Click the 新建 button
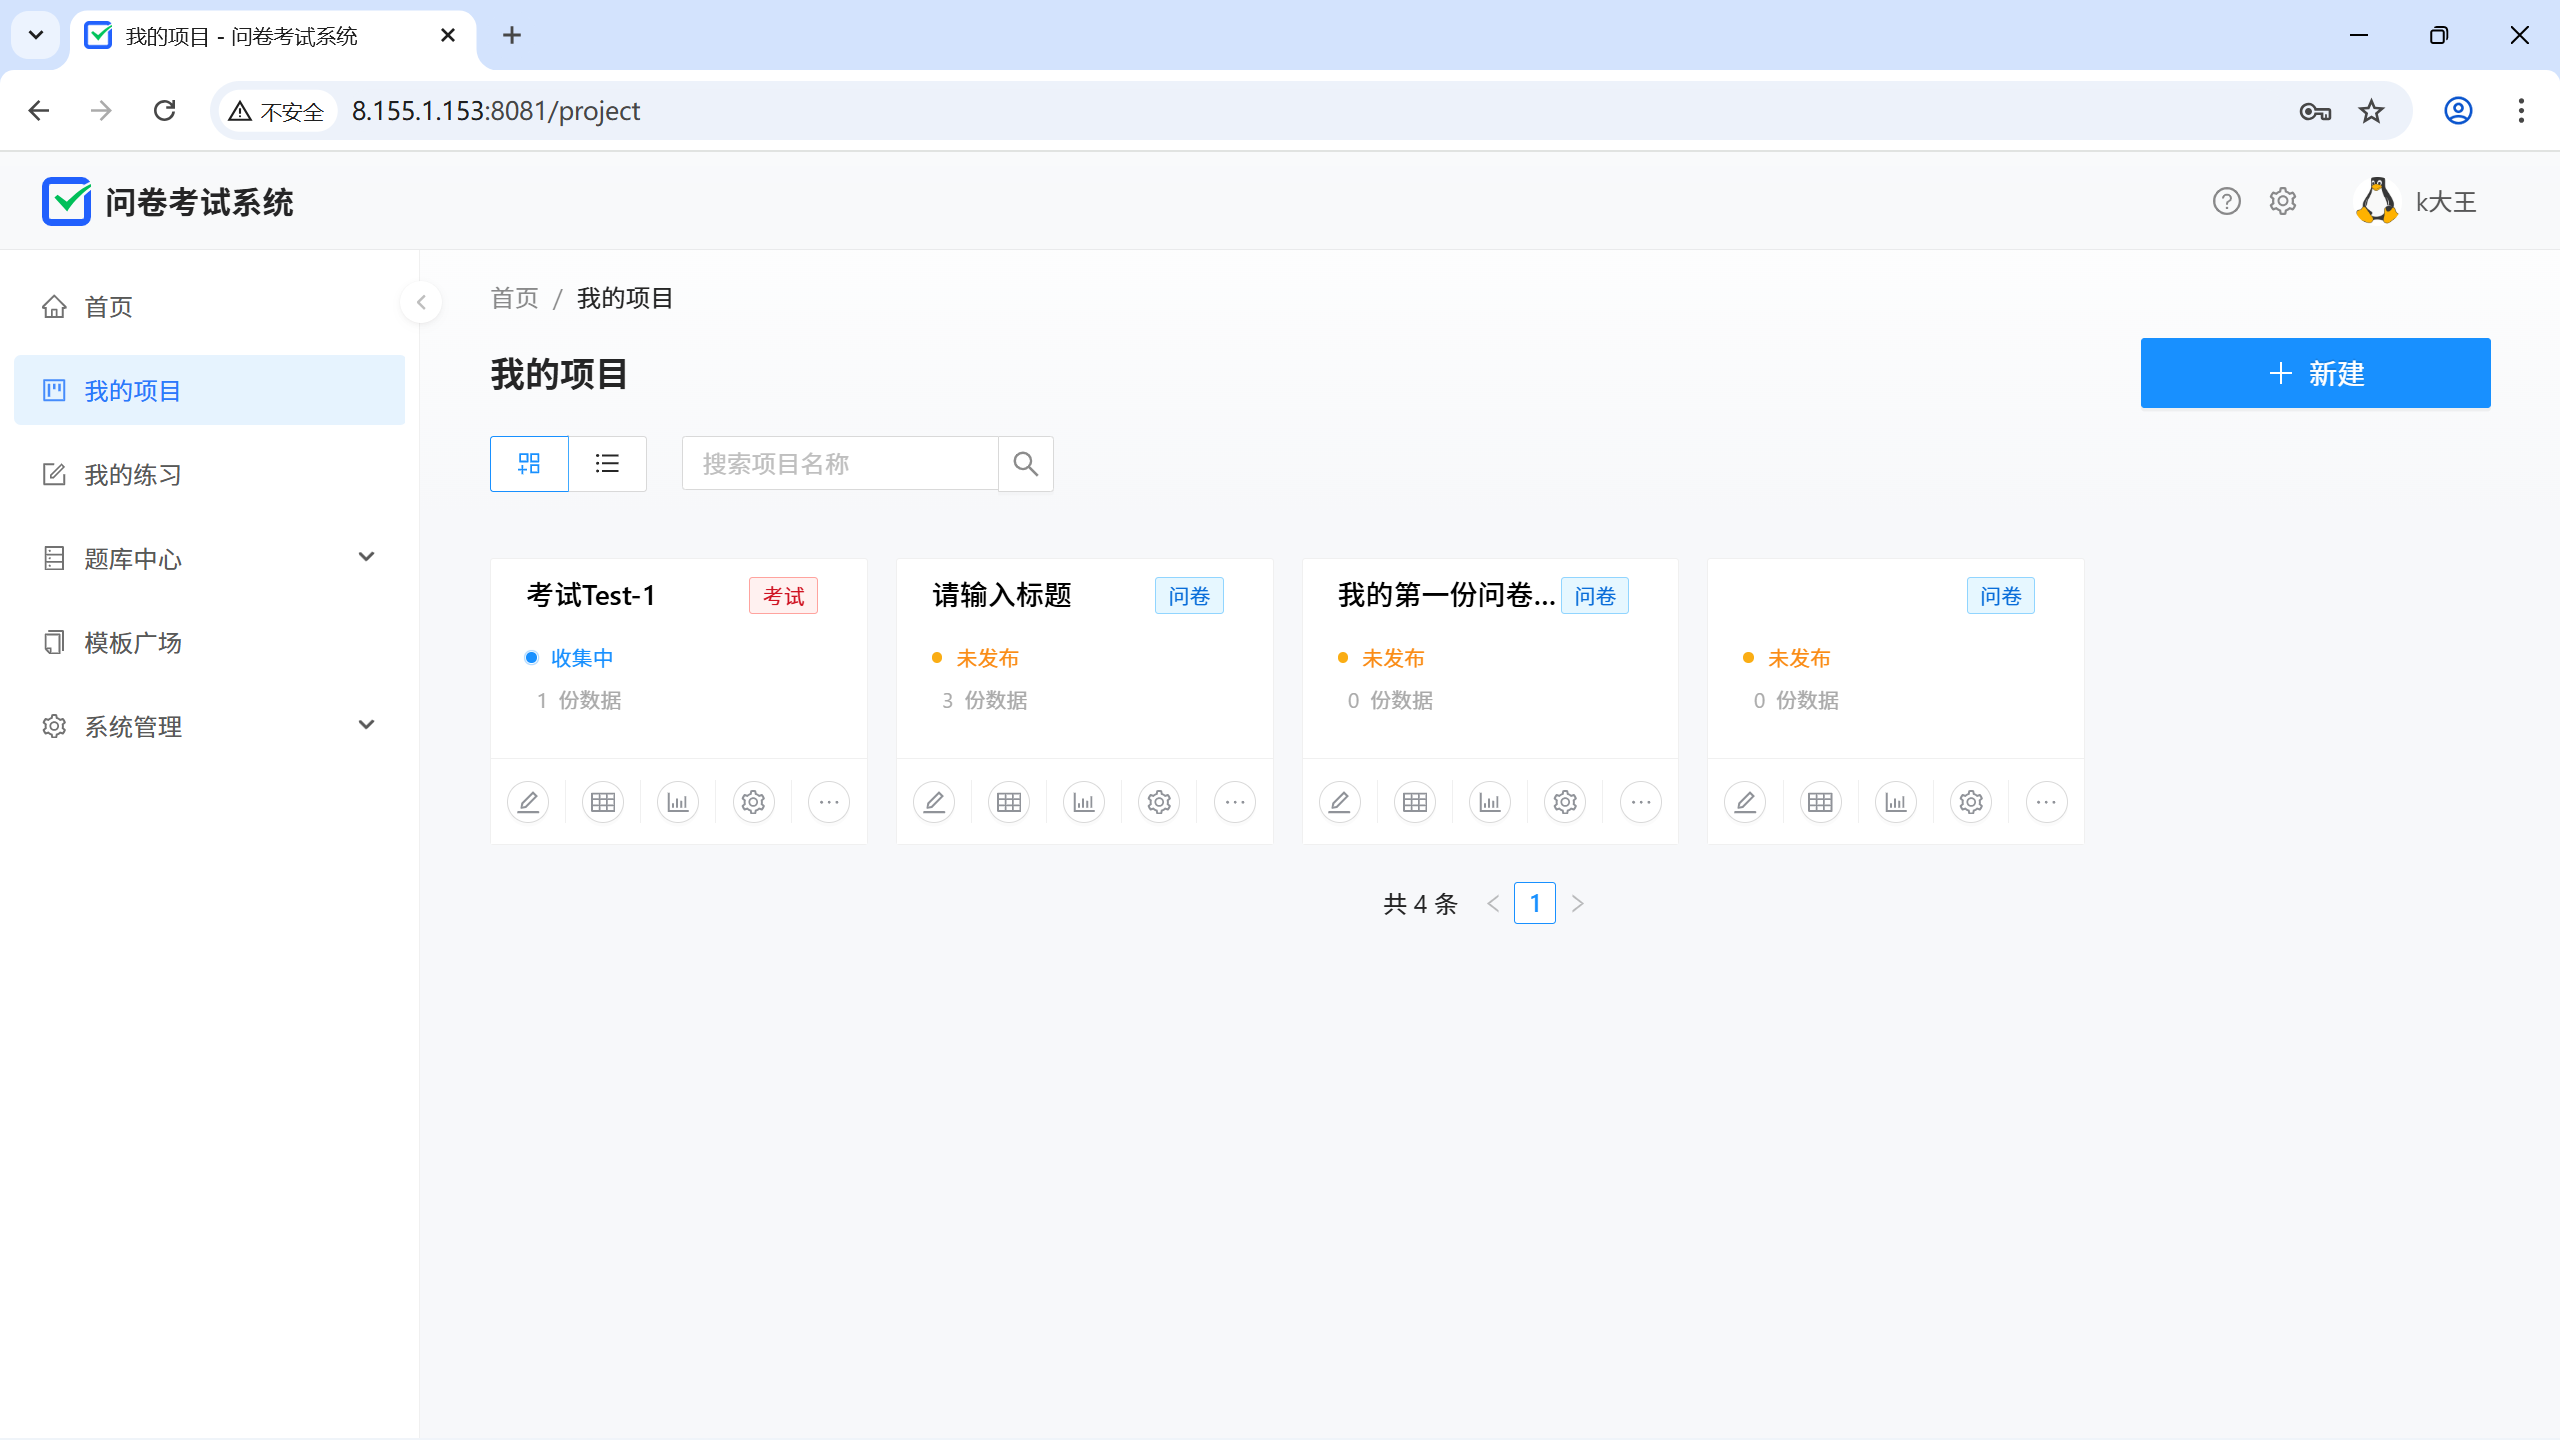Image resolution: width=2560 pixels, height=1440 pixels. point(2315,373)
